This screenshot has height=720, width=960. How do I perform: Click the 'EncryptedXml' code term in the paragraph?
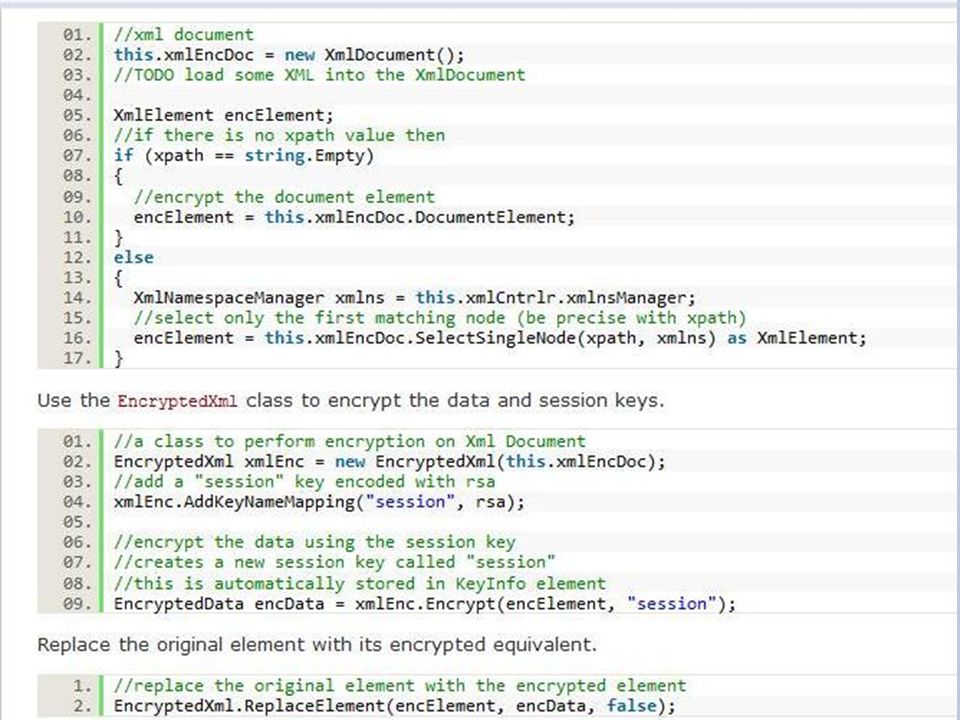(x=177, y=401)
